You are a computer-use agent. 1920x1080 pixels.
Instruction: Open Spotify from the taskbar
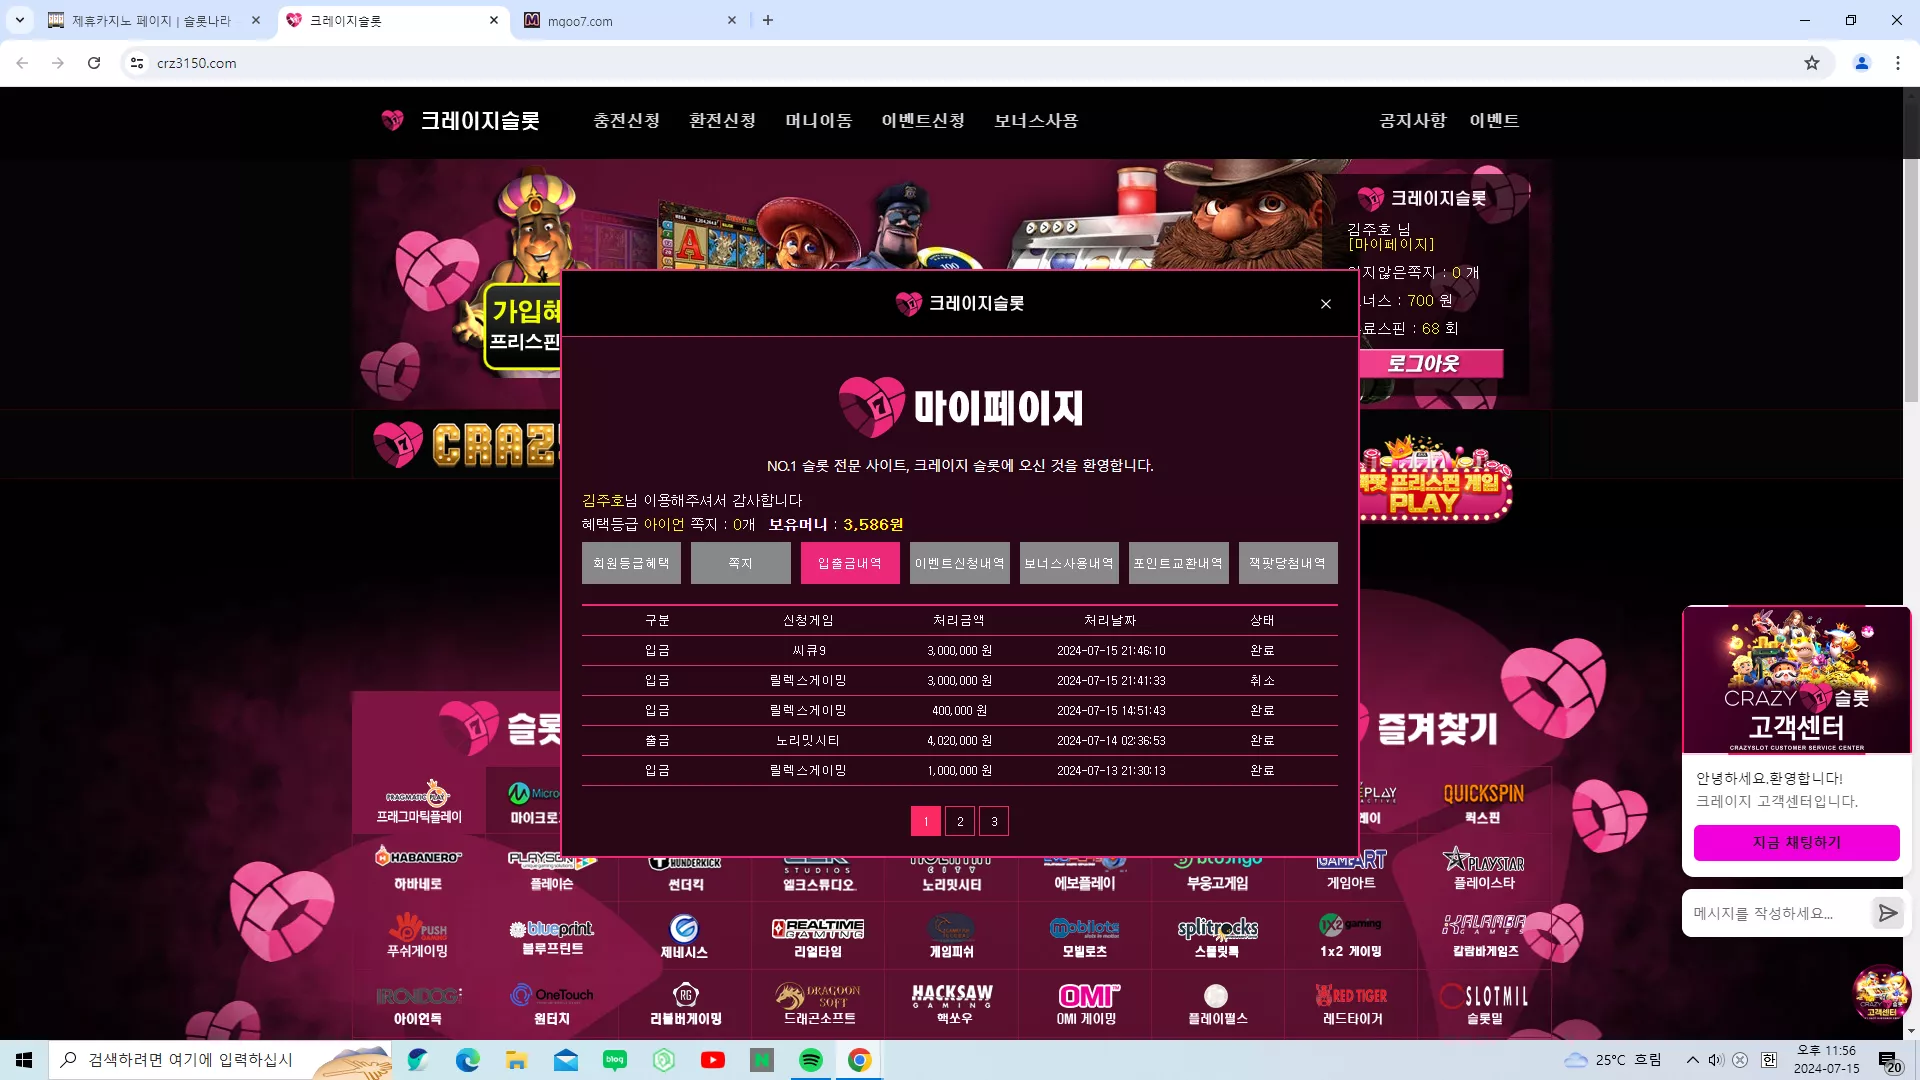pyautogui.click(x=811, y=1060)
